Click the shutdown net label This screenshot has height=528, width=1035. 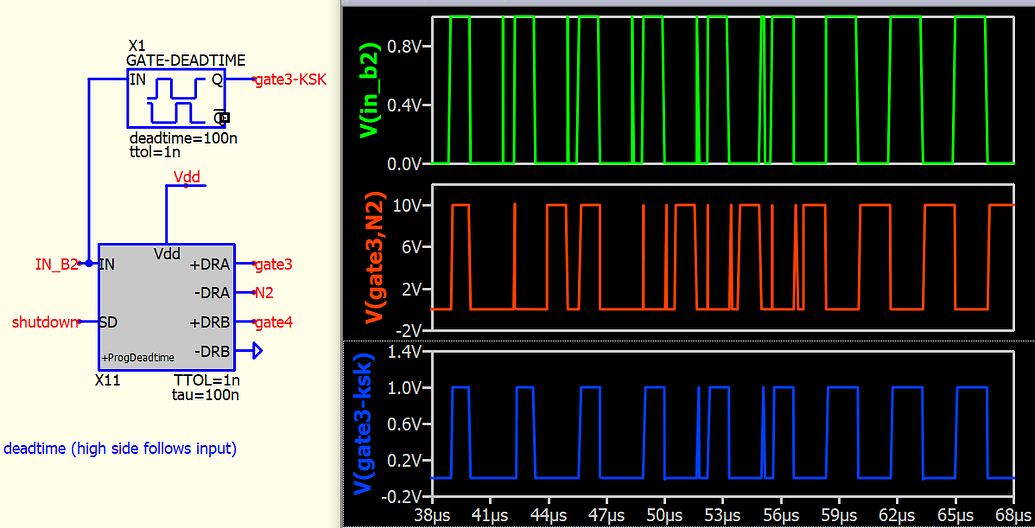pyautogui.click(x=45, y=323)
